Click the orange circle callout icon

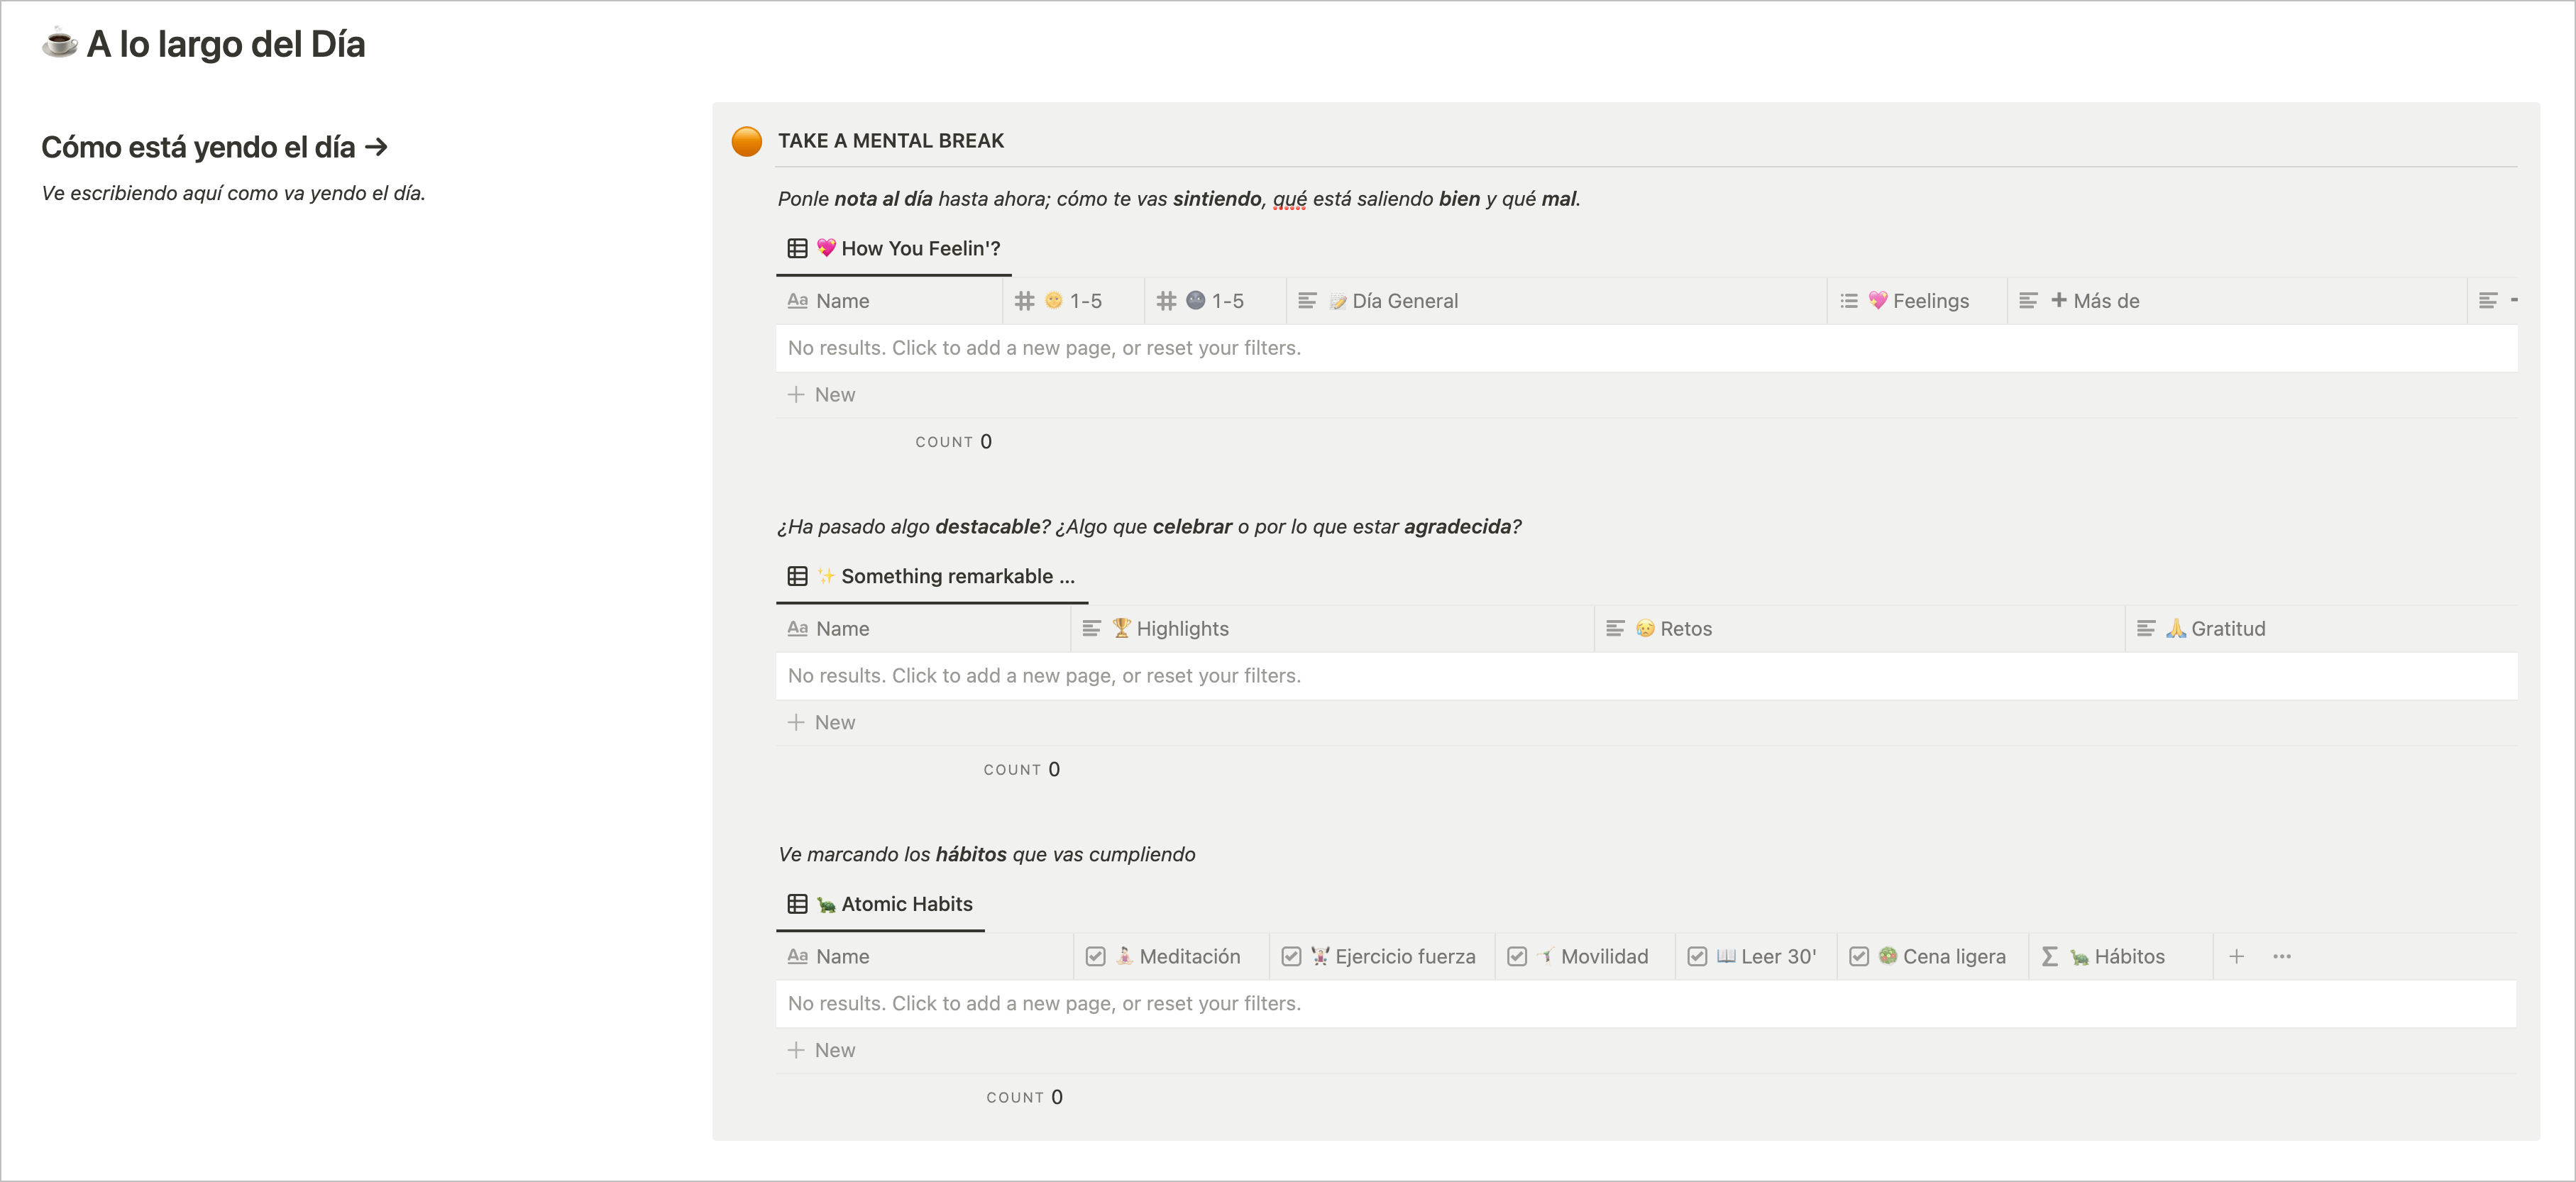point(746,141)
